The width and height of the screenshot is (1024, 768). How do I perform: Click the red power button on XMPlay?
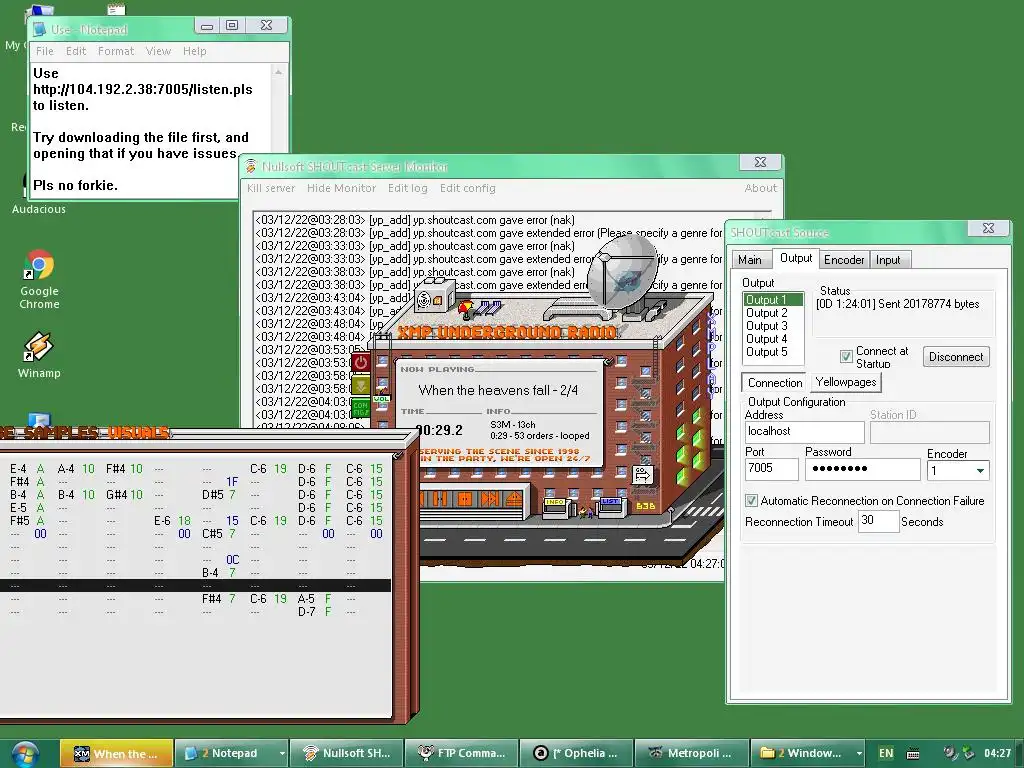(x=361, y=362)
